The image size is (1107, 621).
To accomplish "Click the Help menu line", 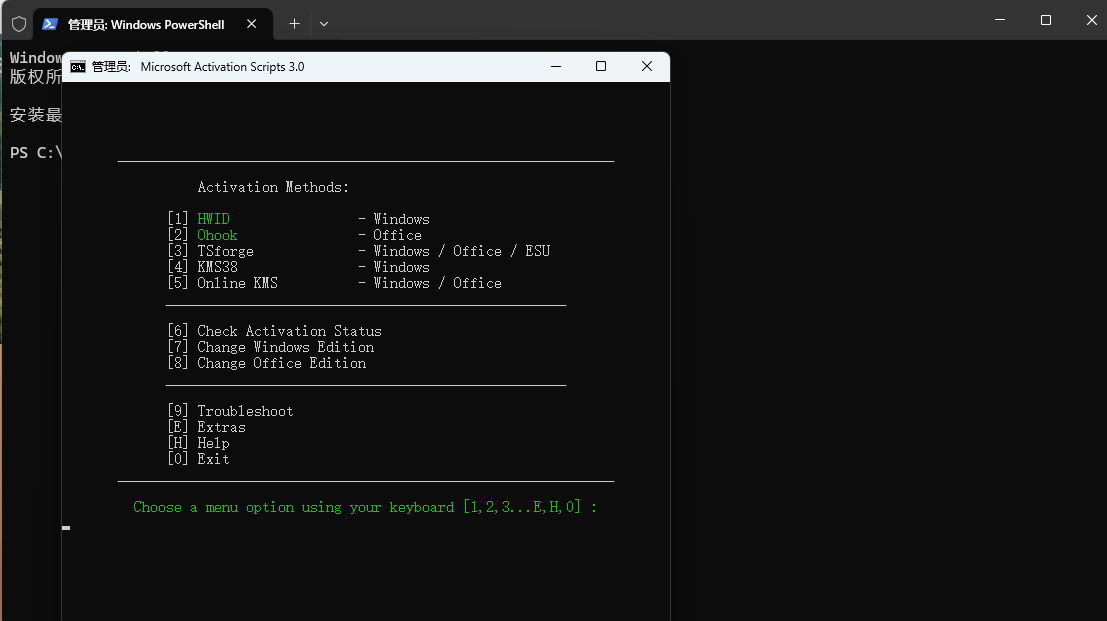I will point(198,443).
